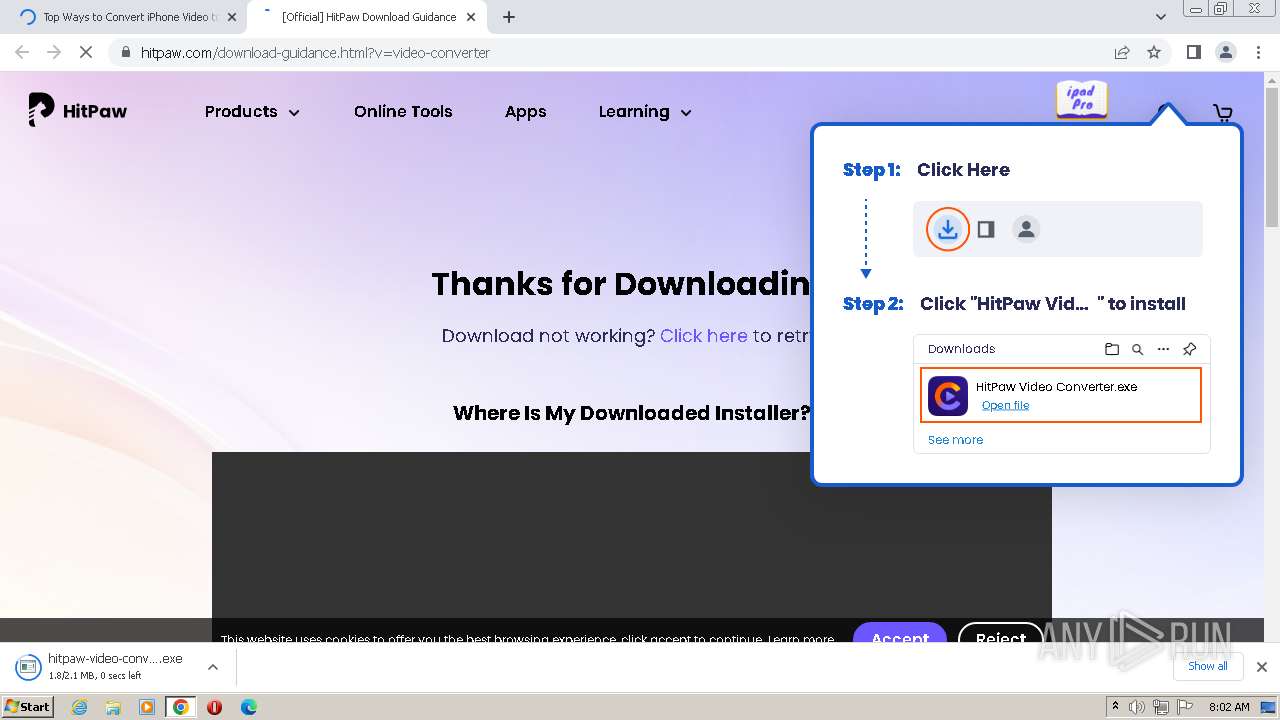The height and width of the screenshot is (720, 1280).
Task: Open Internet Explorer from taskbar
Action: [x=80, y=706]
